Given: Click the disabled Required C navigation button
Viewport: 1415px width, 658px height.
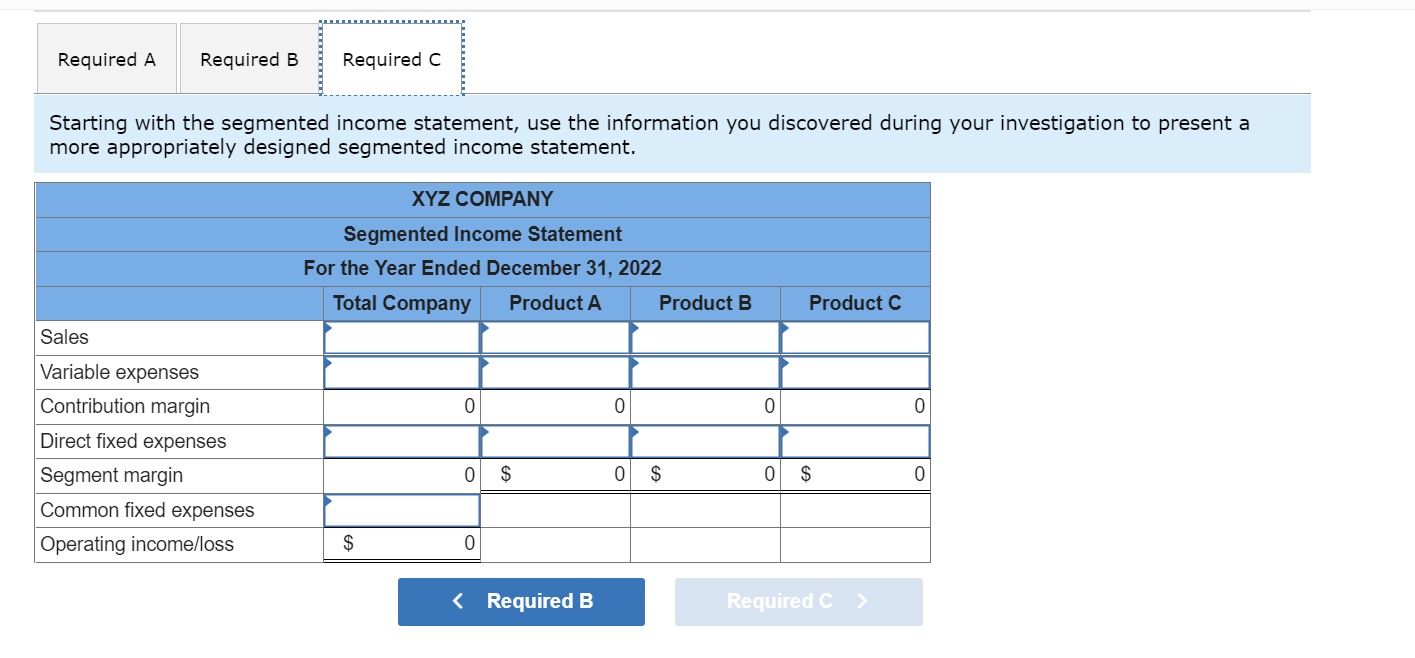Looking at the screenshot, I should [798, 601].
